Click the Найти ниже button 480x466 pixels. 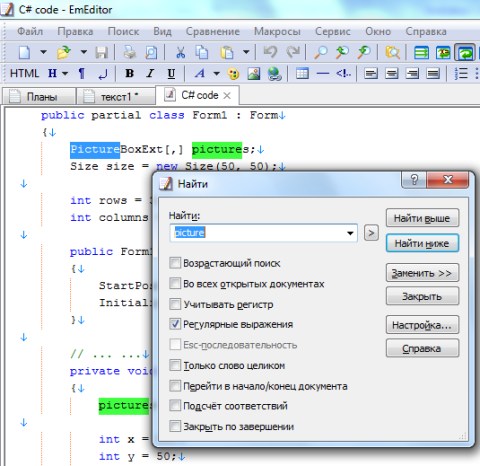tap(422, 243)
